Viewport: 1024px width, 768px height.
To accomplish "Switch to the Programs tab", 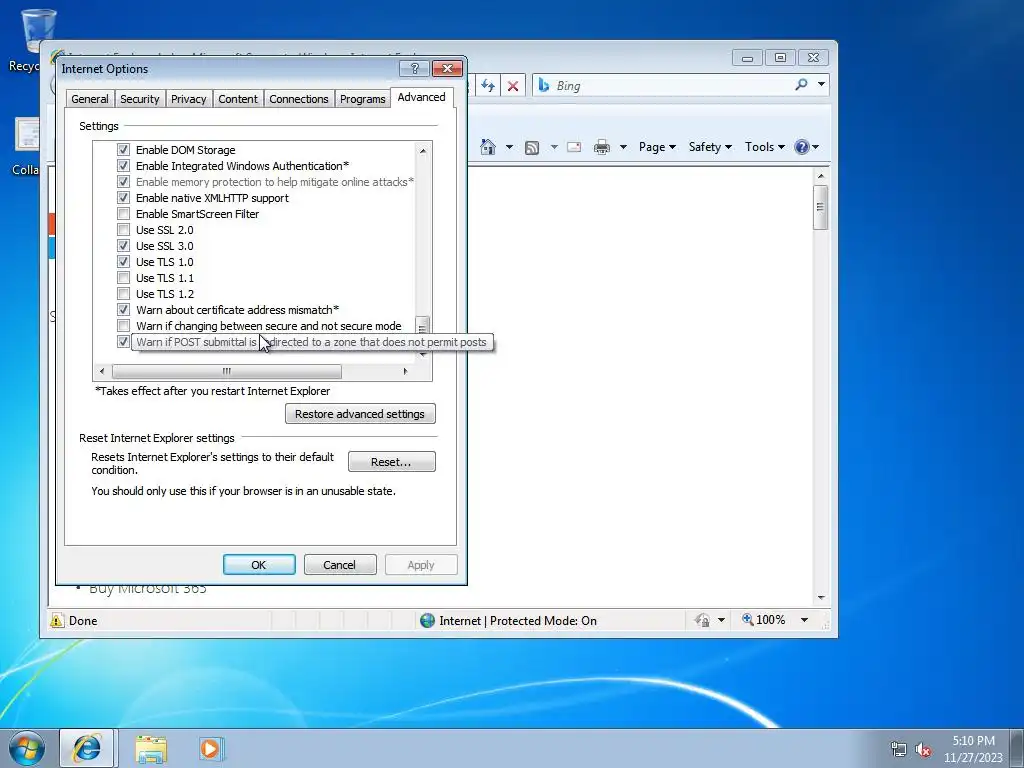I will (x=362, y=99).
